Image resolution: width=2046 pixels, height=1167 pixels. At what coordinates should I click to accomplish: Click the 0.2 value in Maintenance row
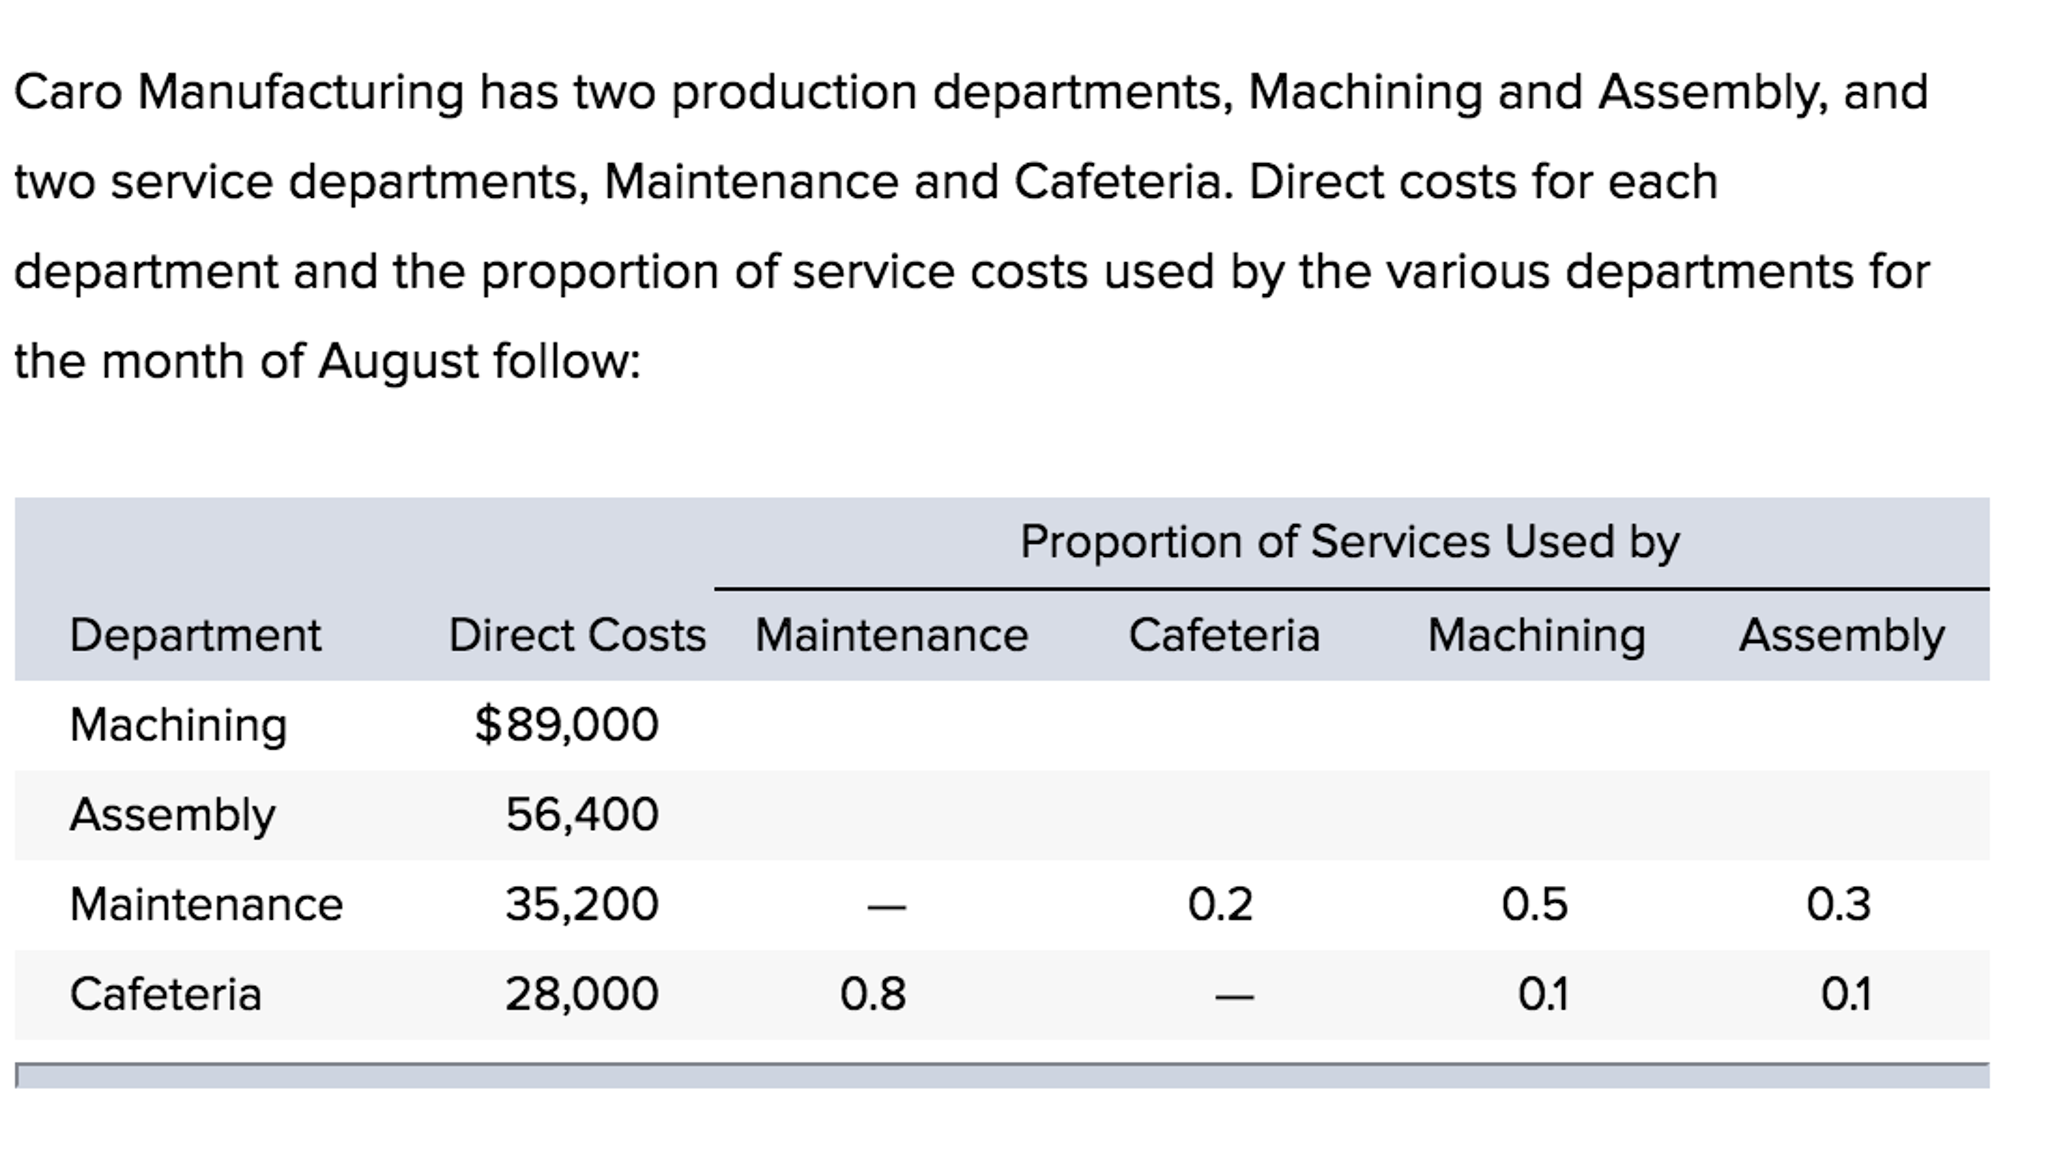(1220, 905)
